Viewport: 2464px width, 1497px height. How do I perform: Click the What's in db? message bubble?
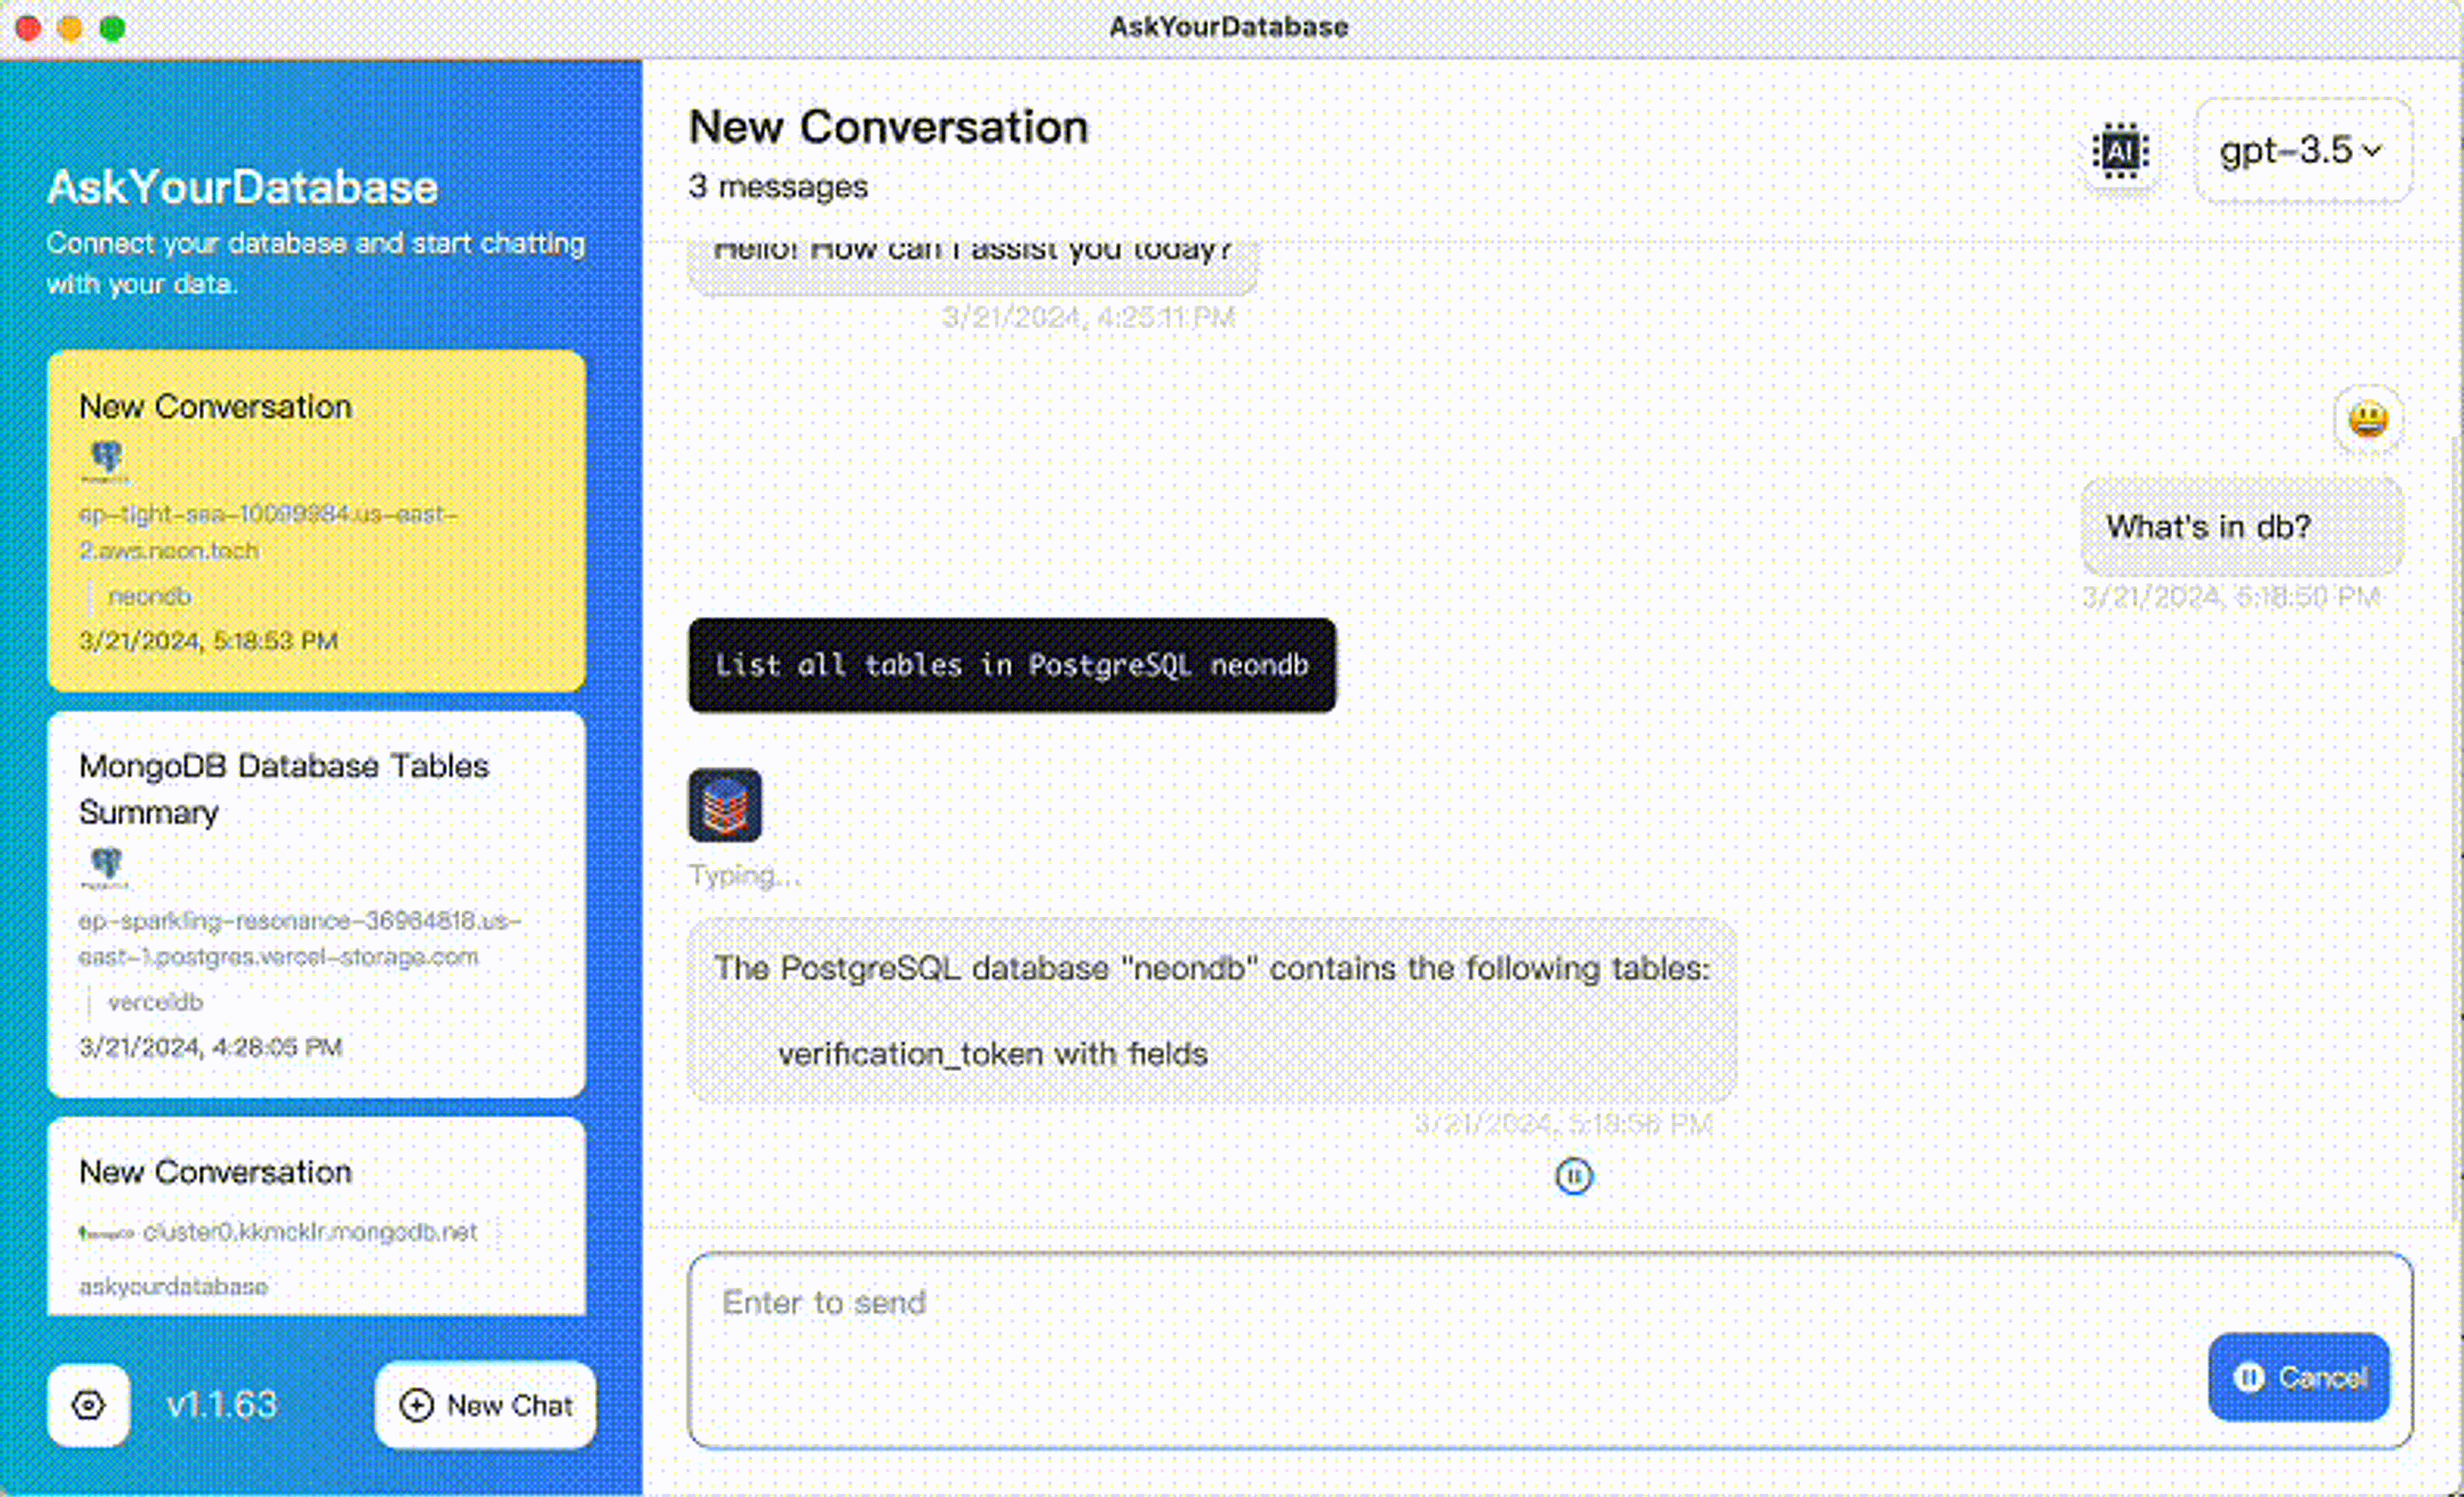point(2241,527)
